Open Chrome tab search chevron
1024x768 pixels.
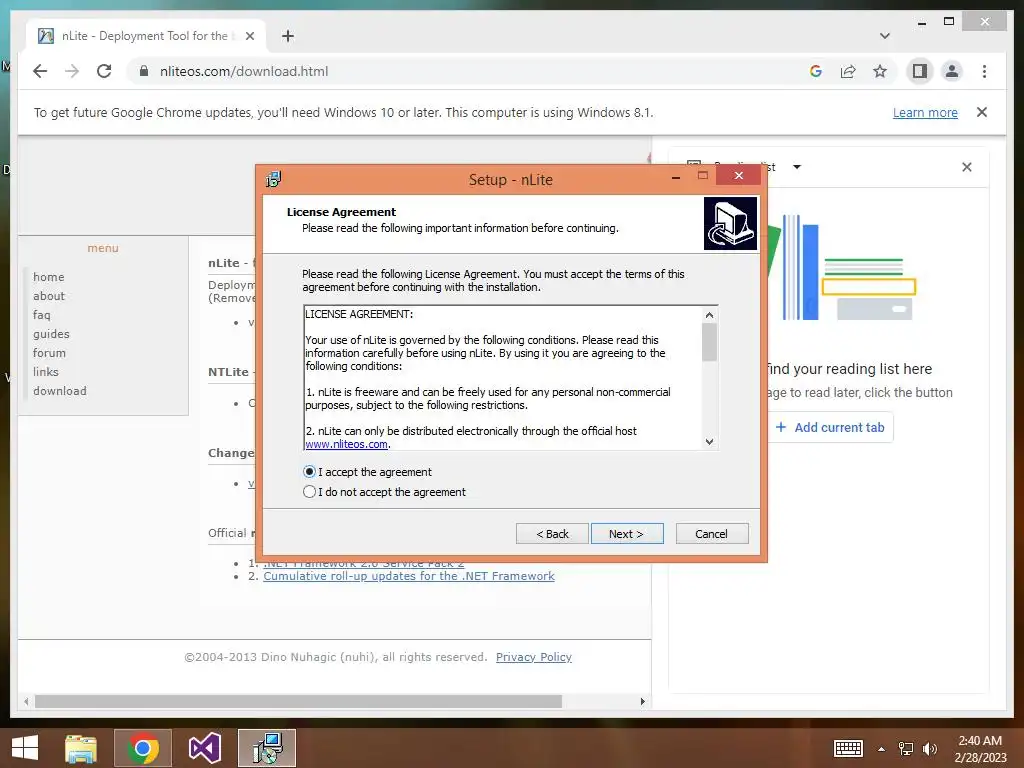click(x=885, y=36)
